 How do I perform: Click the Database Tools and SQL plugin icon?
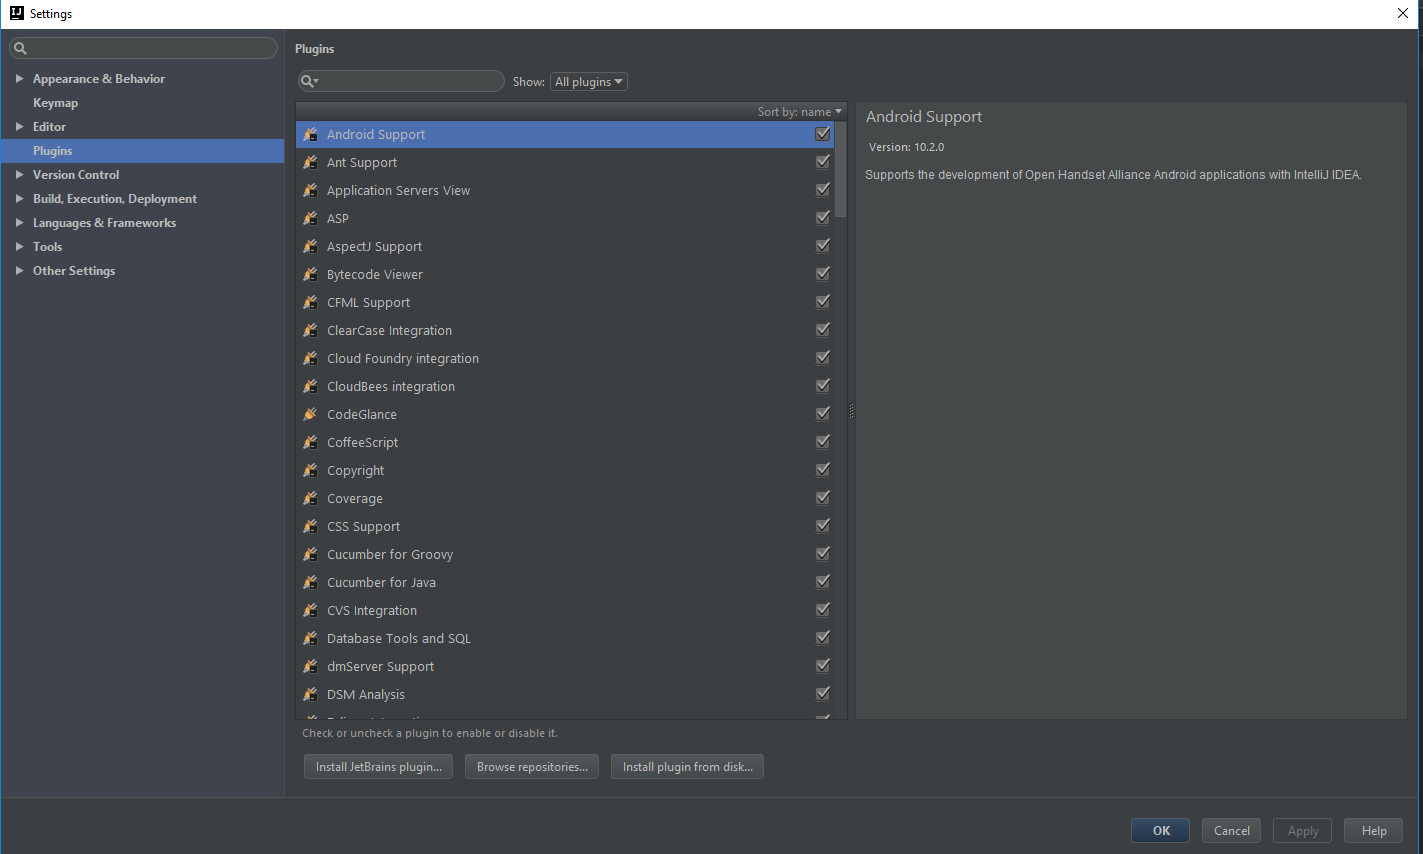(x=311, y=637)
